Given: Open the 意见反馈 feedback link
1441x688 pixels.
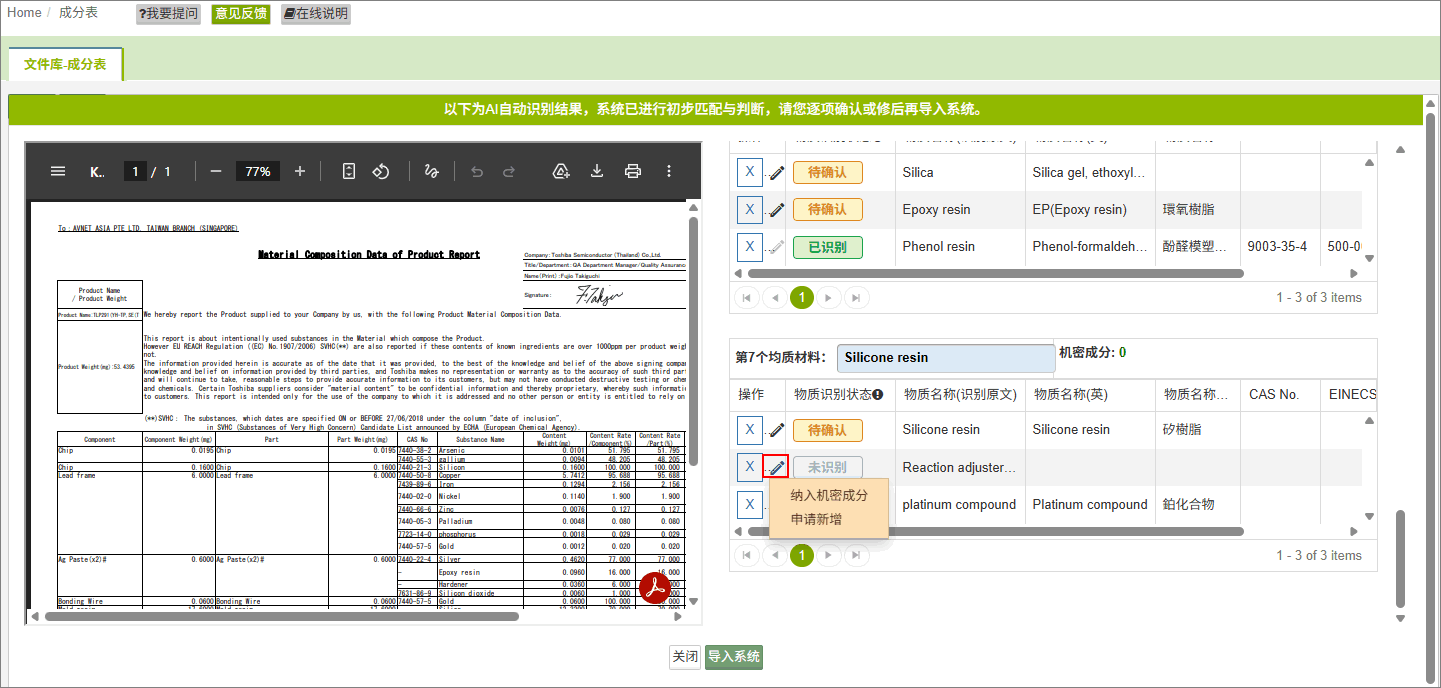Looking at the screenshot, I should point(241,14).
